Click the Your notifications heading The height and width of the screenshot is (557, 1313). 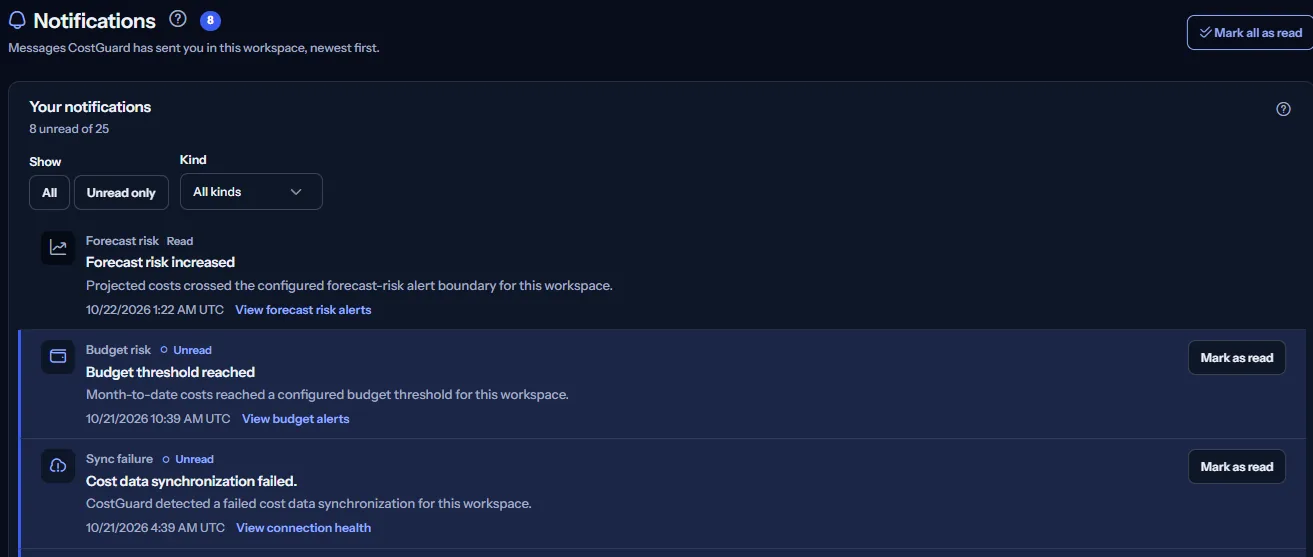tap(90, 107)
